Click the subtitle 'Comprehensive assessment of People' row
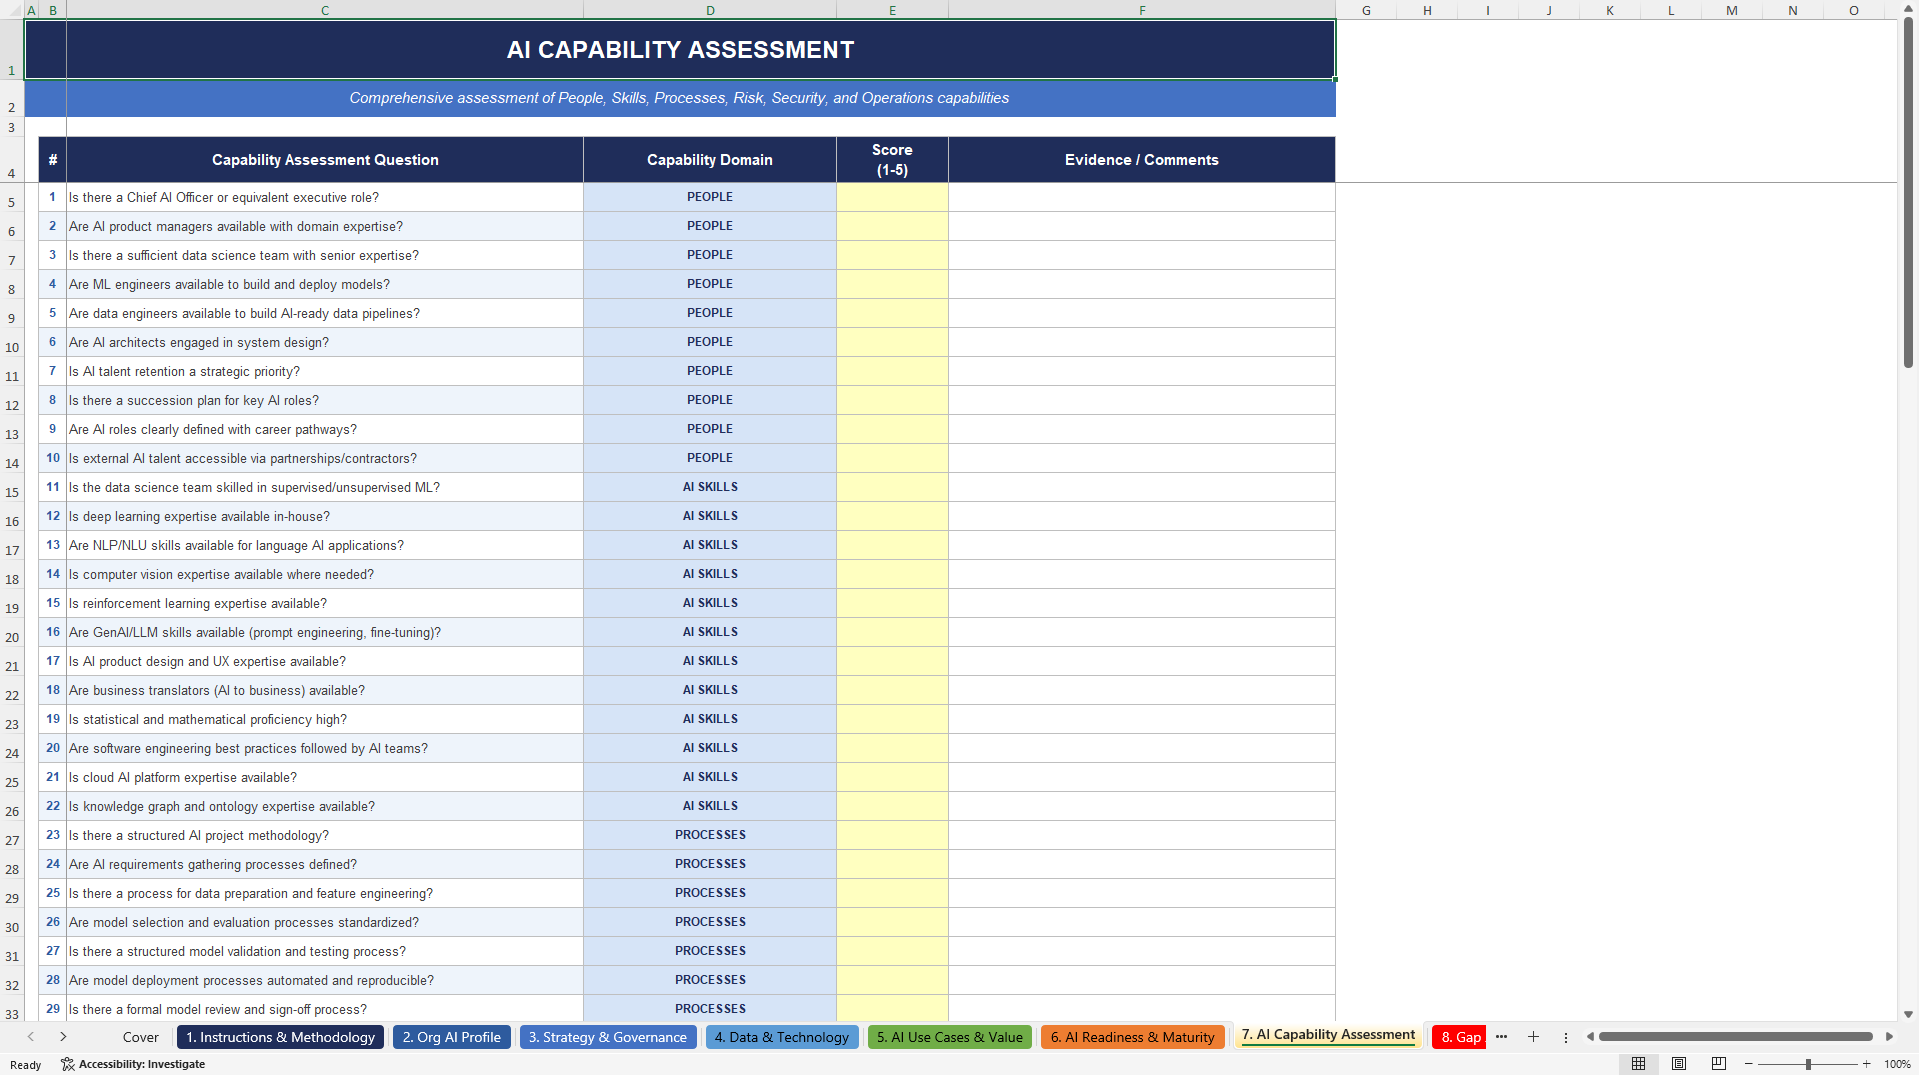This screenshot has width=1919, height=1075. tap(679, 98)
